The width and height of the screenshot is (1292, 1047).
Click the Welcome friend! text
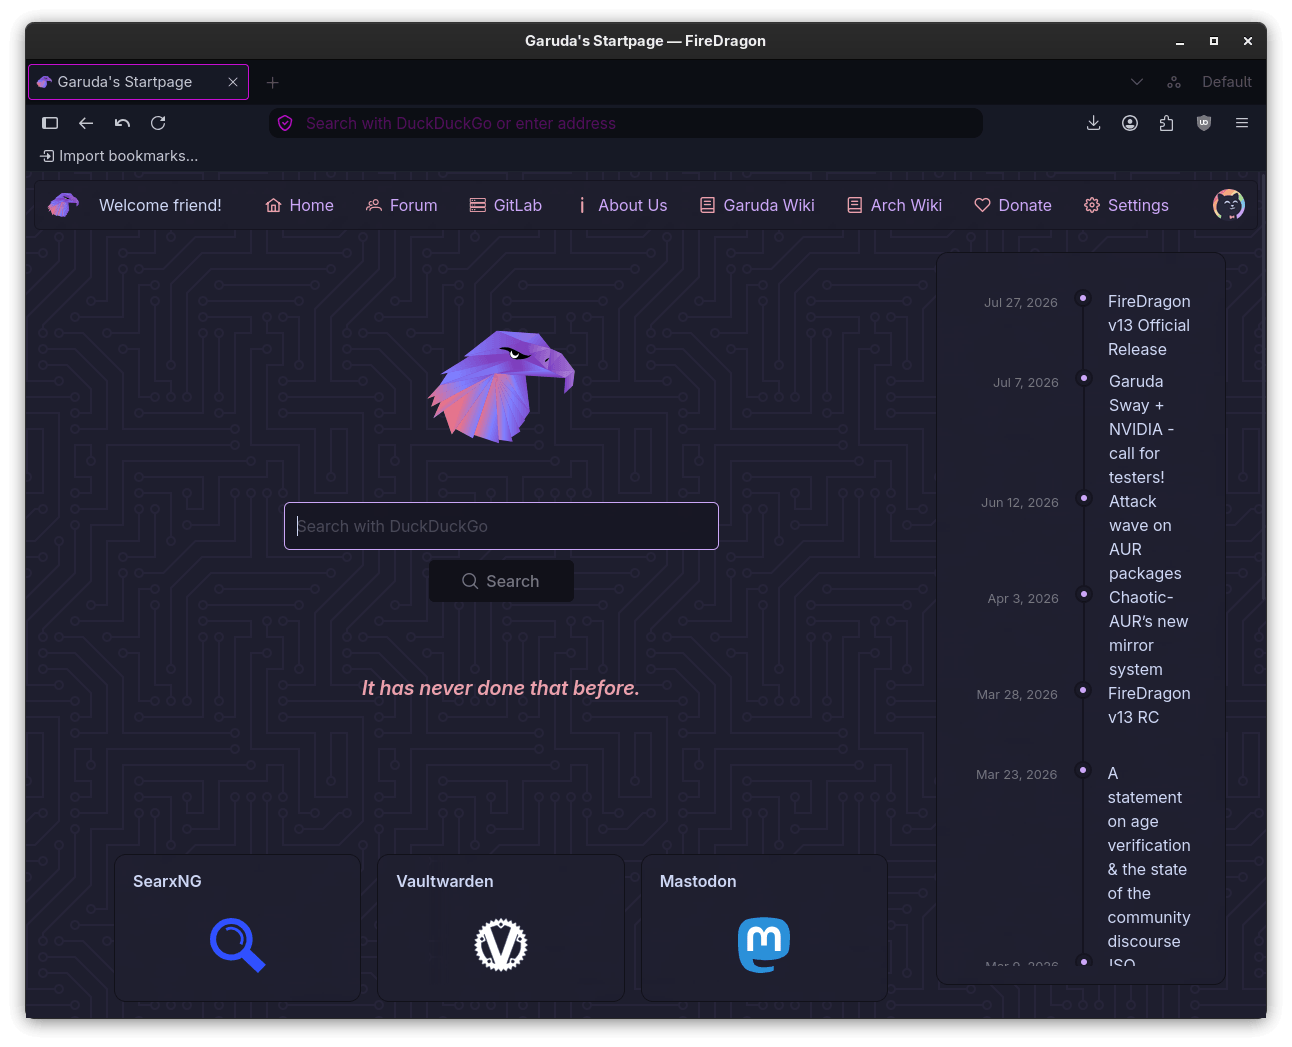click(x=160, y=205)
